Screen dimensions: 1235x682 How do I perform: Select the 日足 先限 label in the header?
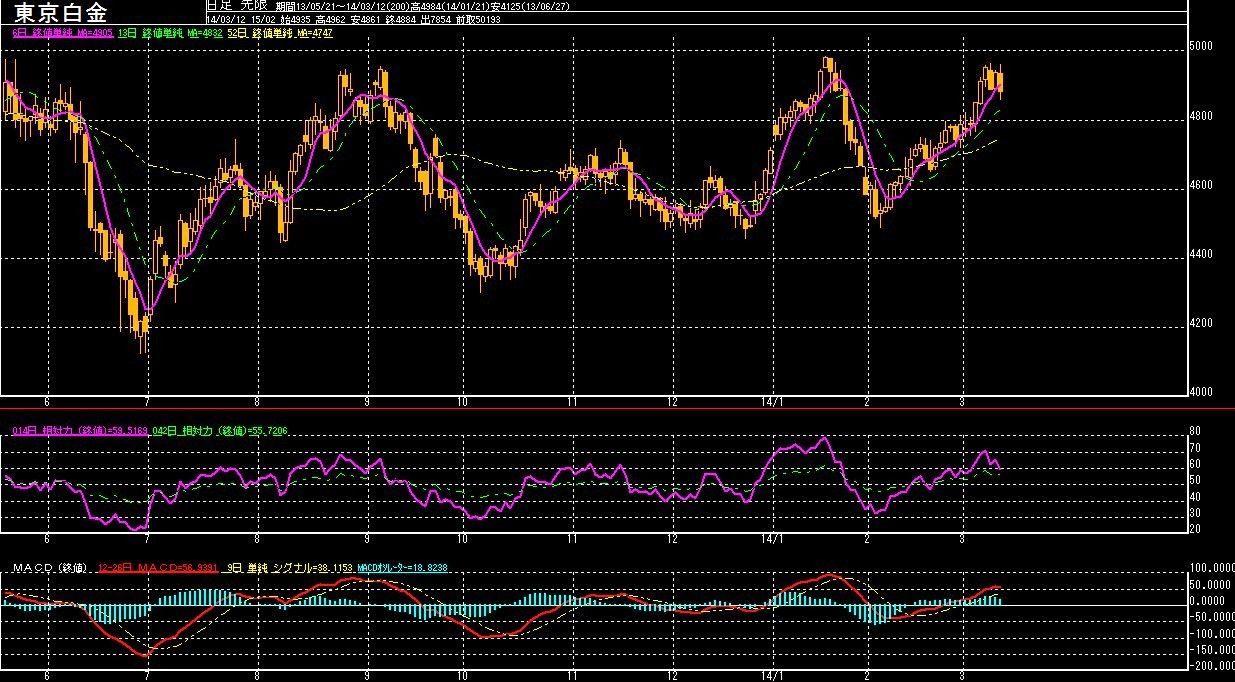(x=238, y=7)
